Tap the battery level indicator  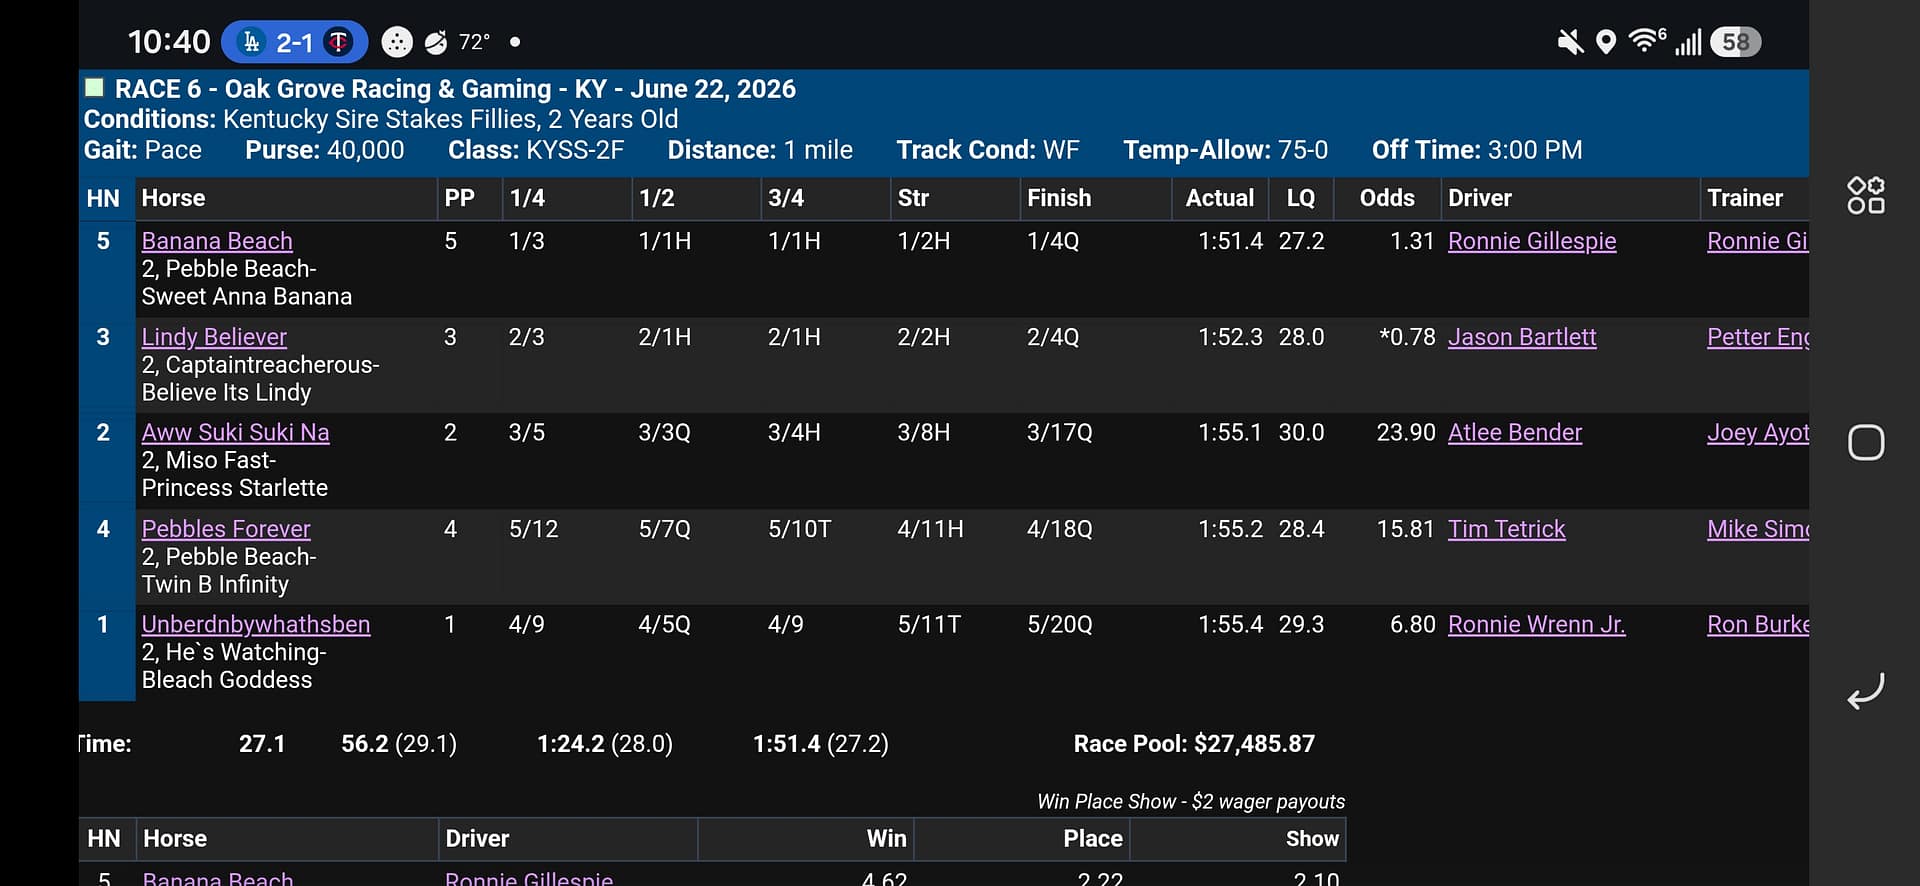[1735, 42]
